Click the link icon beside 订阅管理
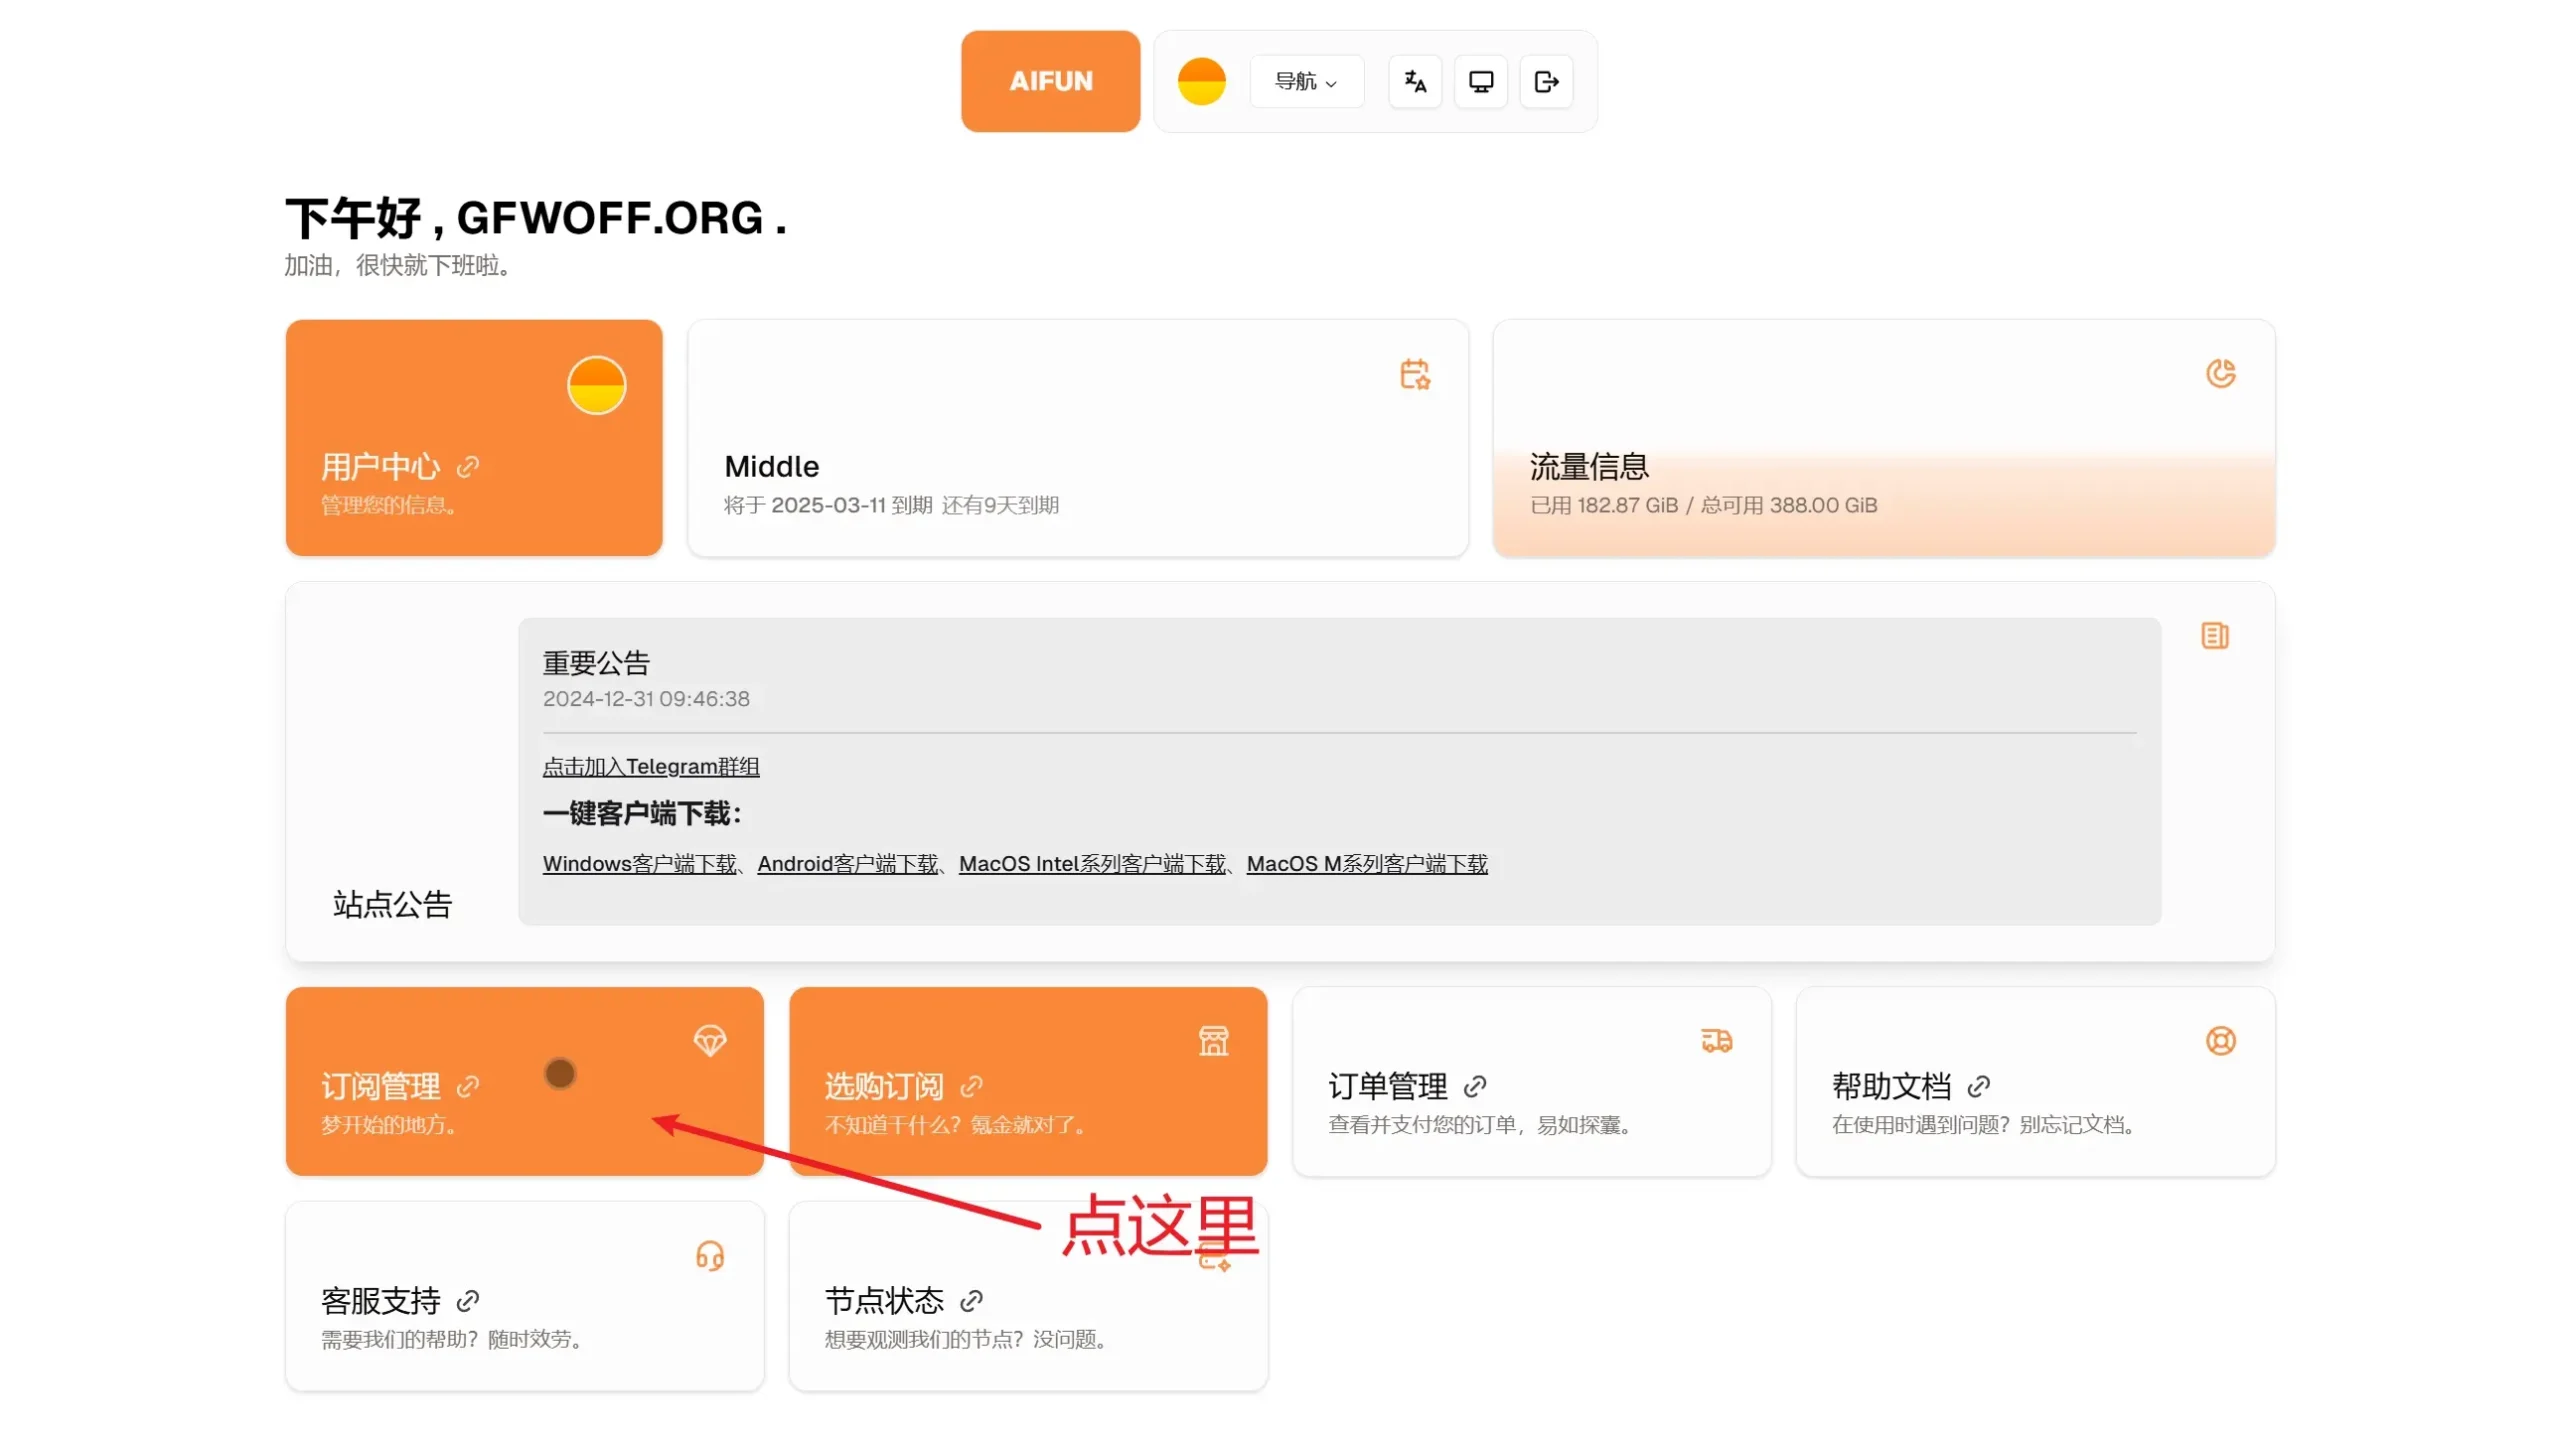 (468, 1086)
